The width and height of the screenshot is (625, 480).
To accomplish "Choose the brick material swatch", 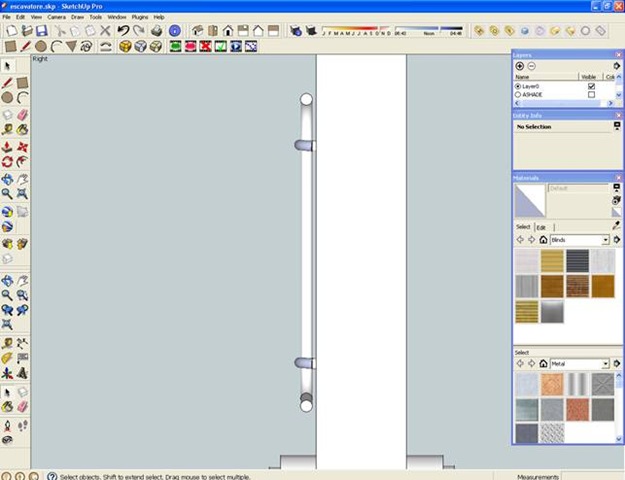I will coord(578,286).
